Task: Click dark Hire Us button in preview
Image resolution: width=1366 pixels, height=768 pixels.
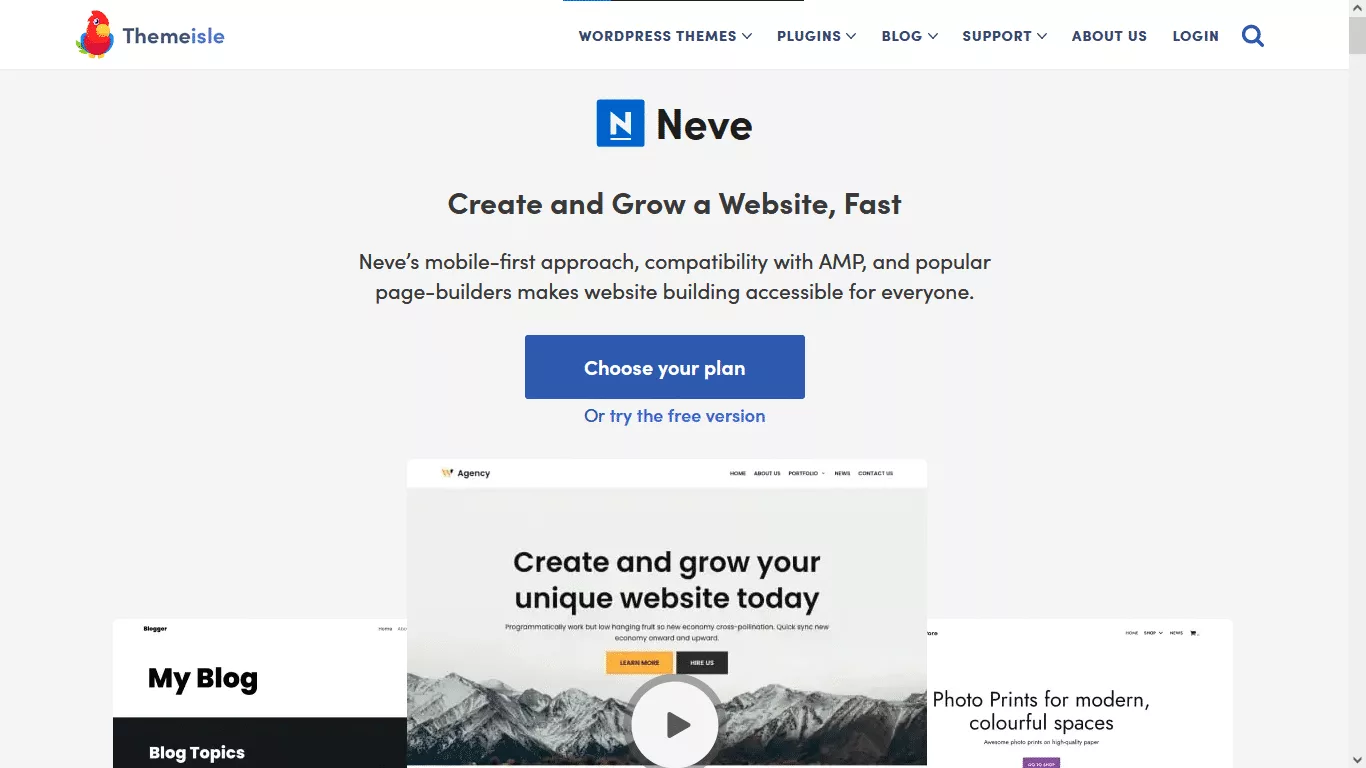Action: click(x=702, y=662)
